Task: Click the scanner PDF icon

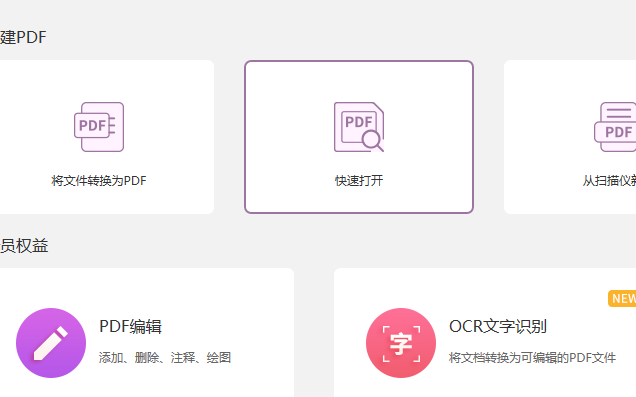Action: tap(615, 127)
